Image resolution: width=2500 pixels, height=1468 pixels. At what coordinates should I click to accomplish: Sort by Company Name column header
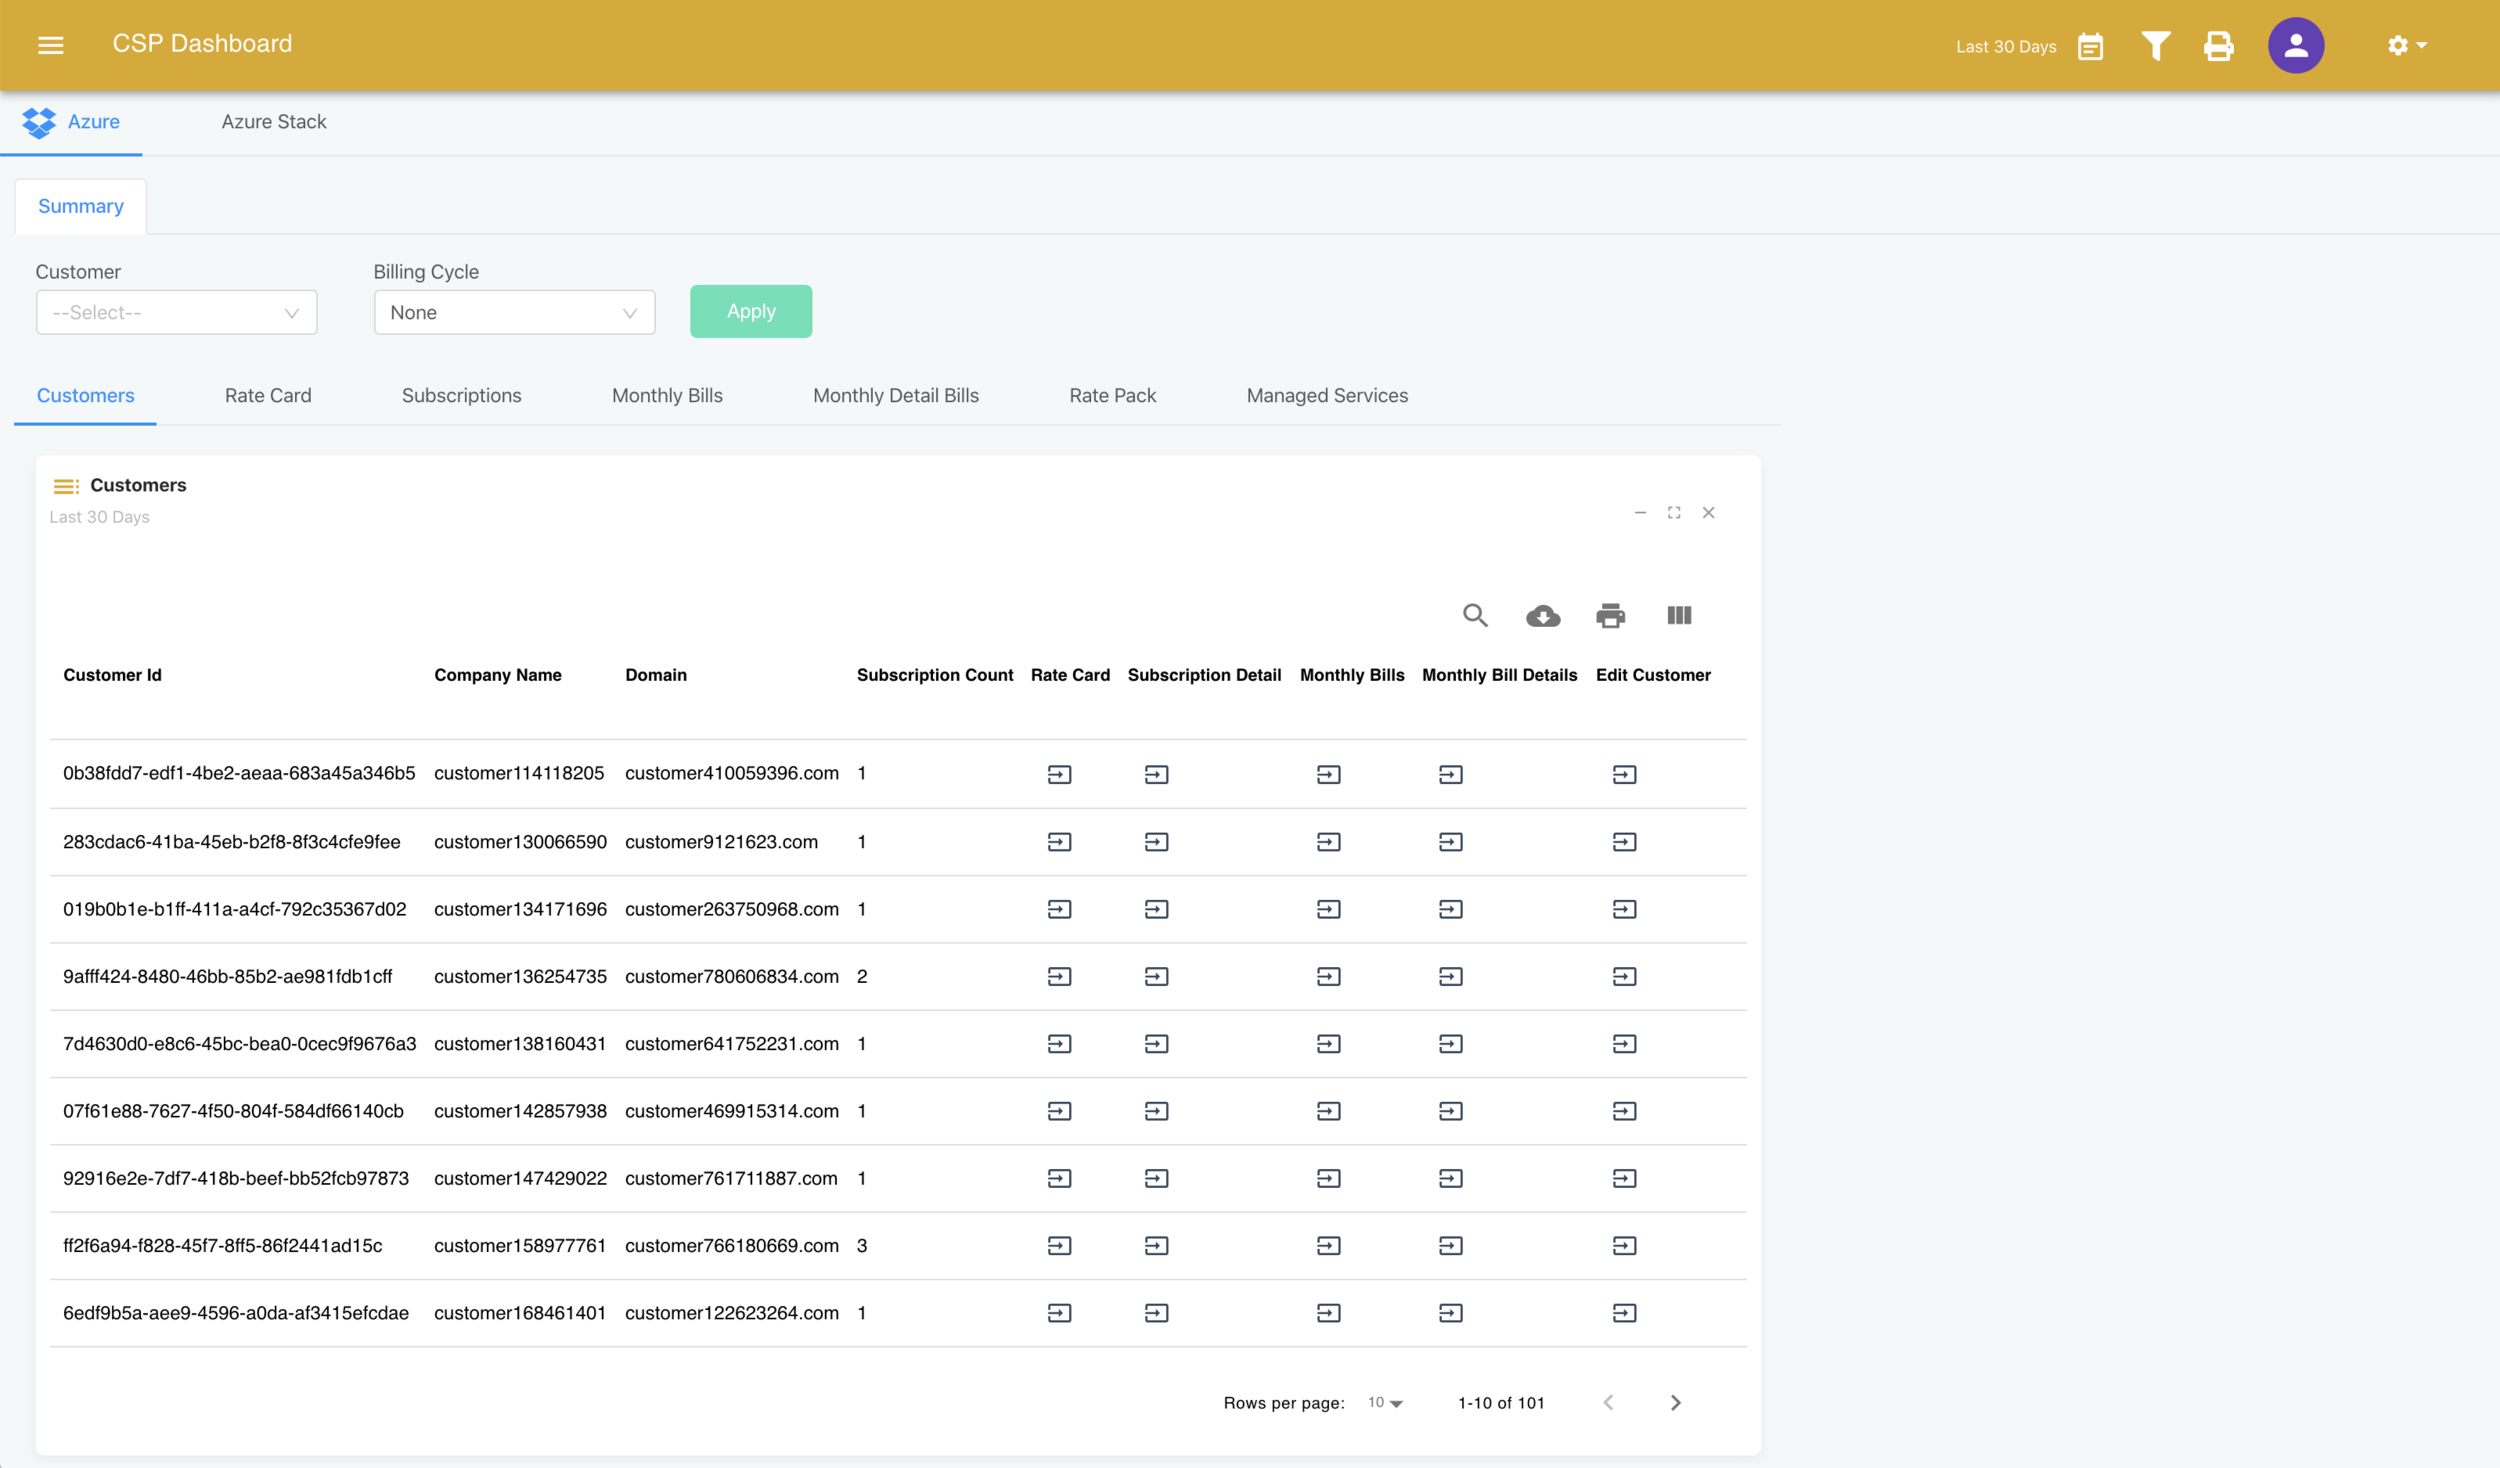[x=497, y=675]
